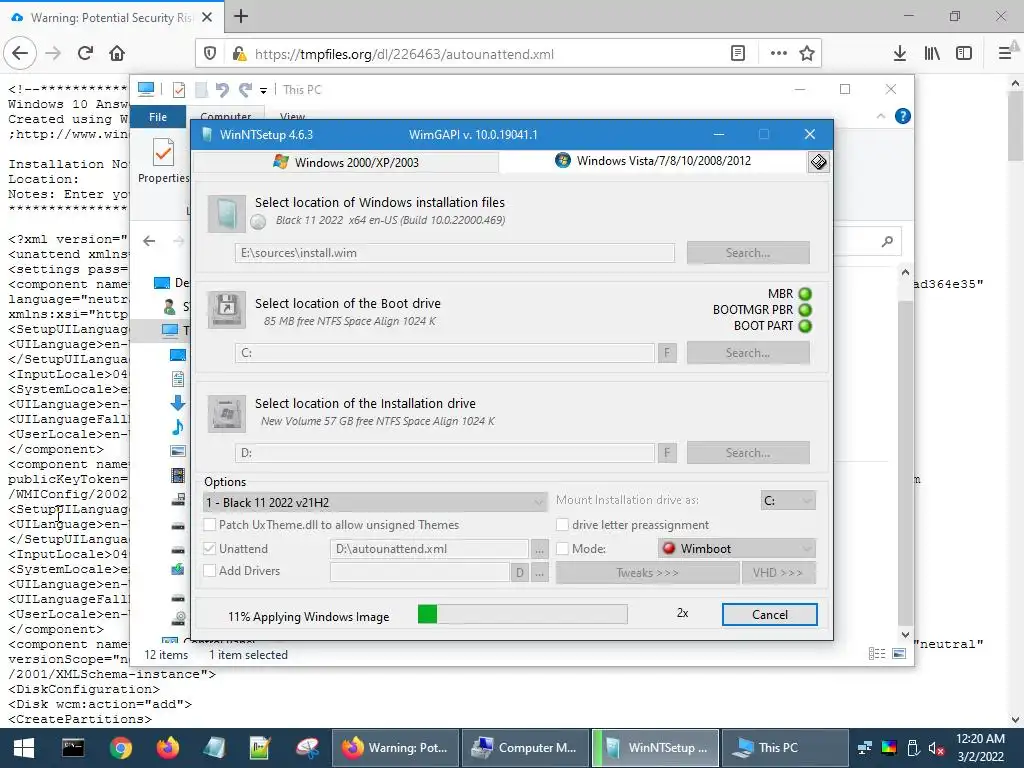Expand the VHD >>> panel
Screen dimensions: 1024x768
[778, 573]
